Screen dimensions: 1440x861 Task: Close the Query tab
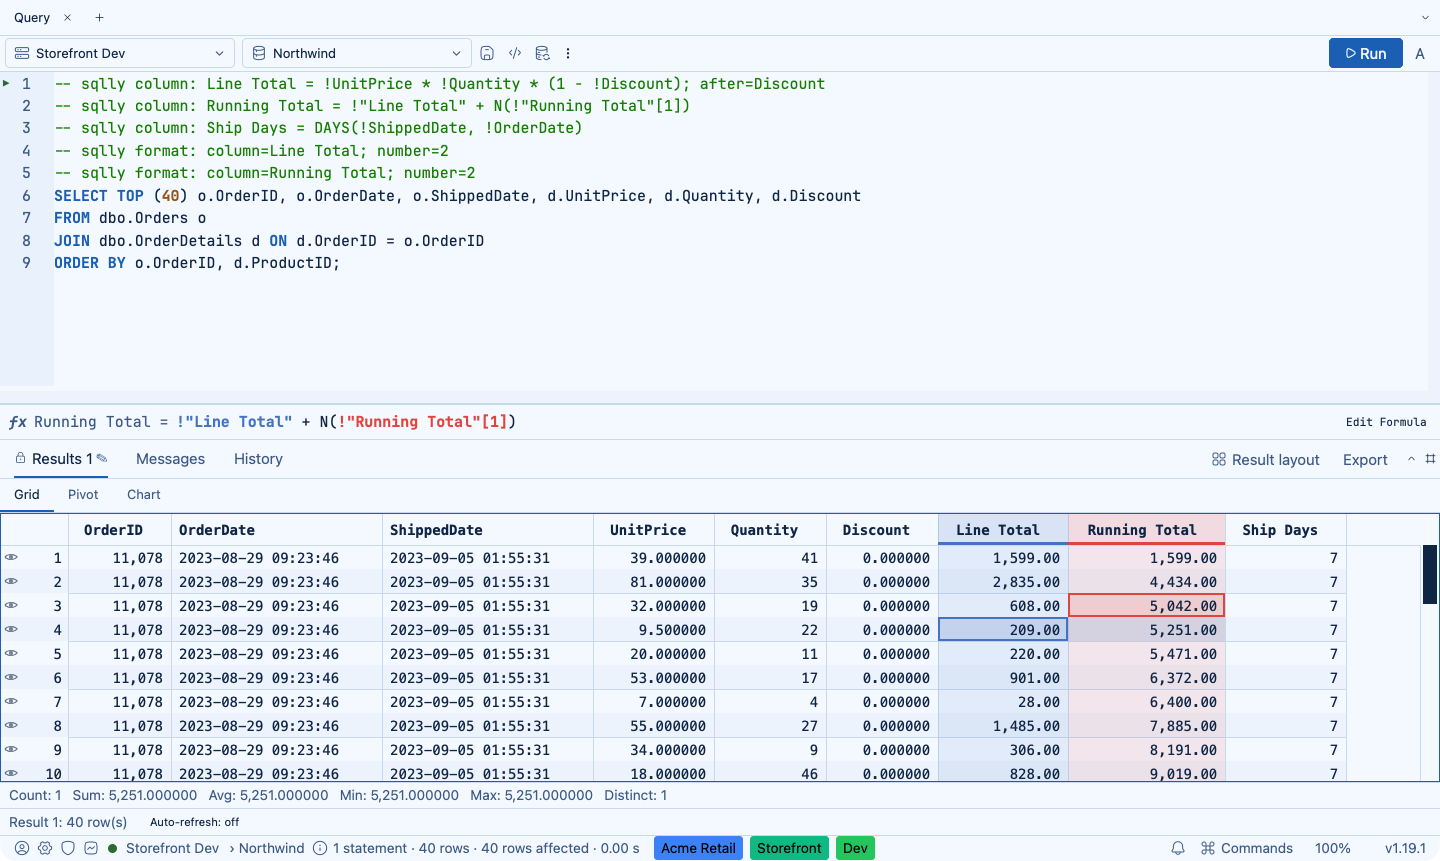(x=67, y=18)
